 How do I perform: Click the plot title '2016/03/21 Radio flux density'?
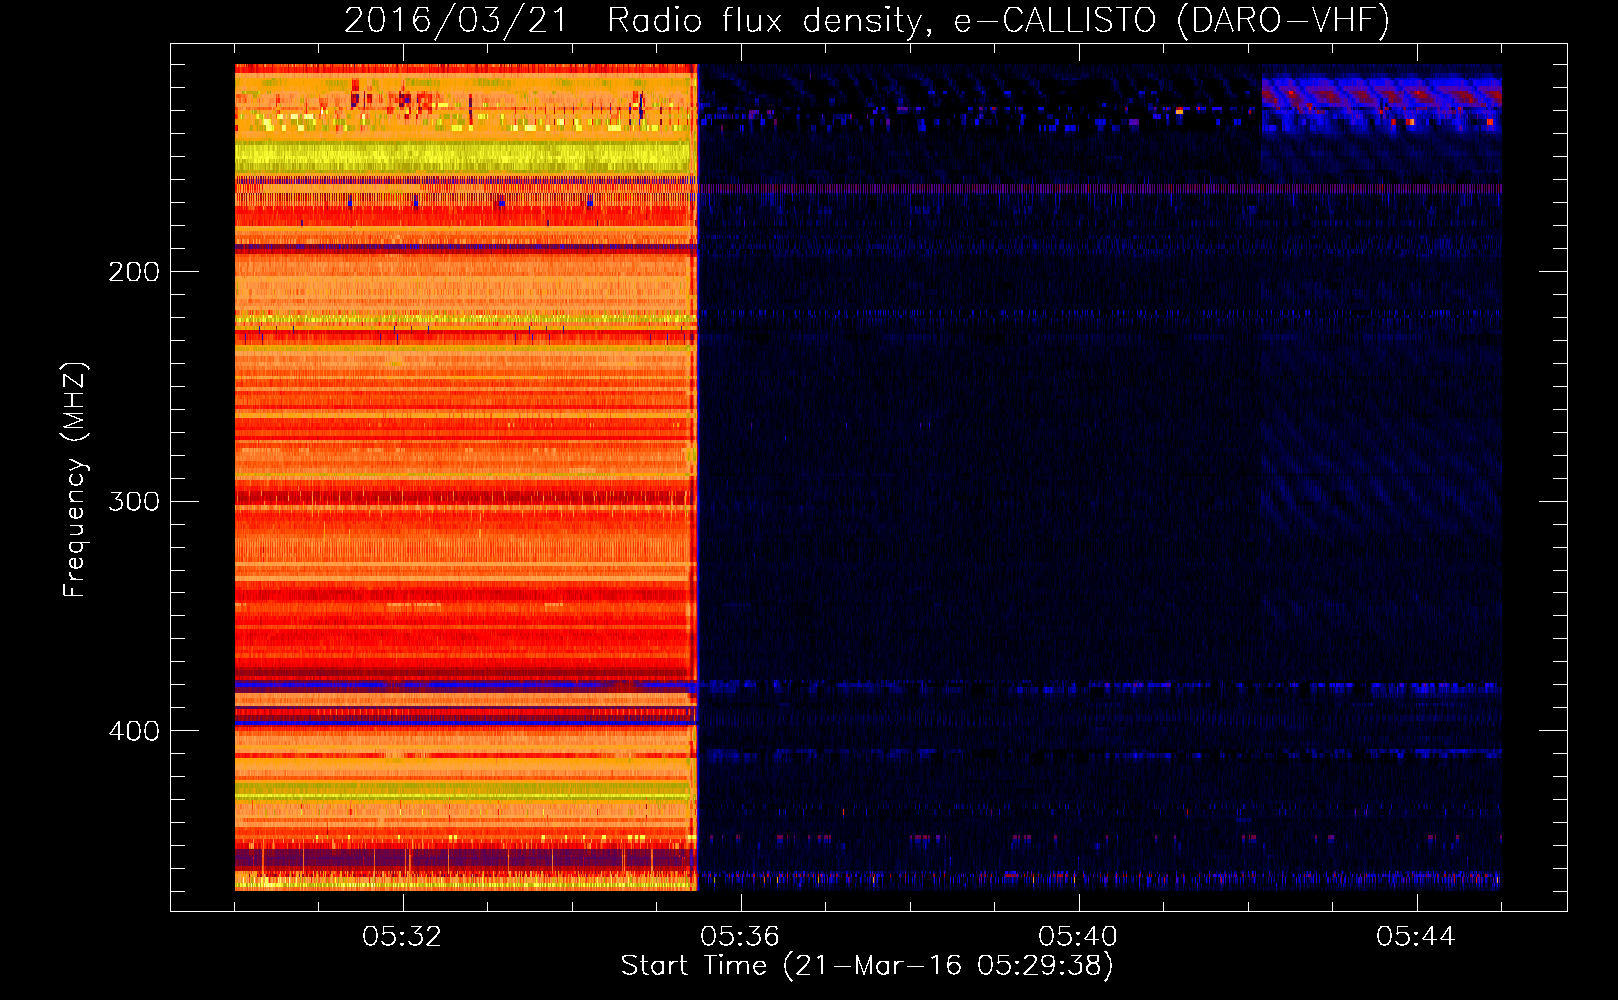(867, 20)
